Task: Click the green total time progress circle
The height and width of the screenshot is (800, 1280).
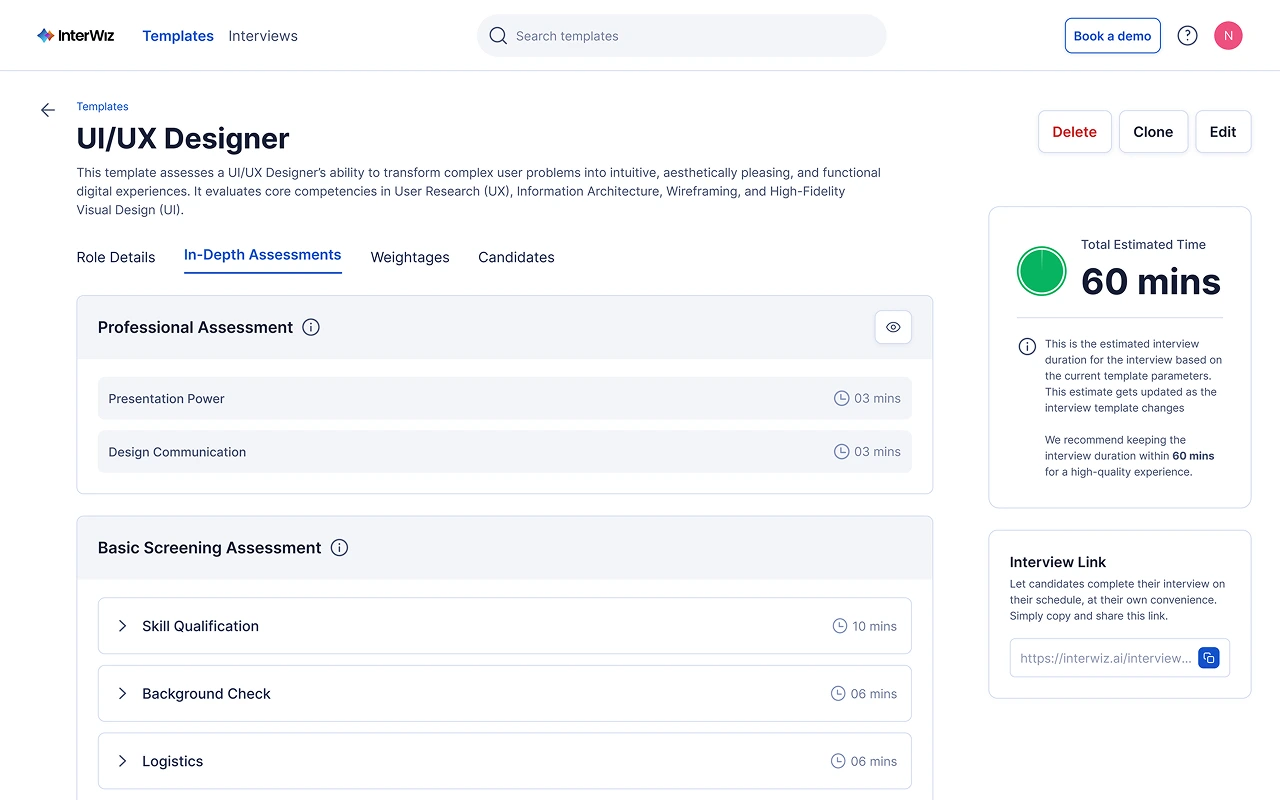Action: (x=1042, y=272)
